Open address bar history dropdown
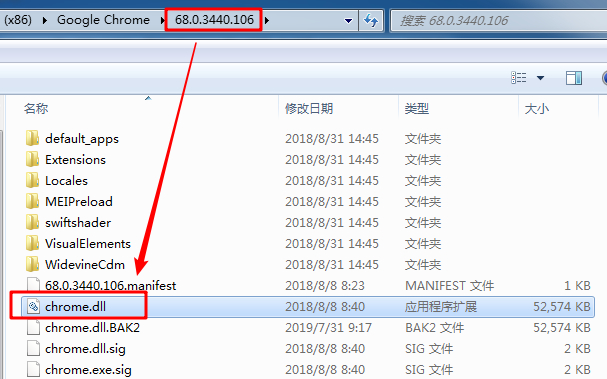The image size is (607, 379). tap(348, 21)
